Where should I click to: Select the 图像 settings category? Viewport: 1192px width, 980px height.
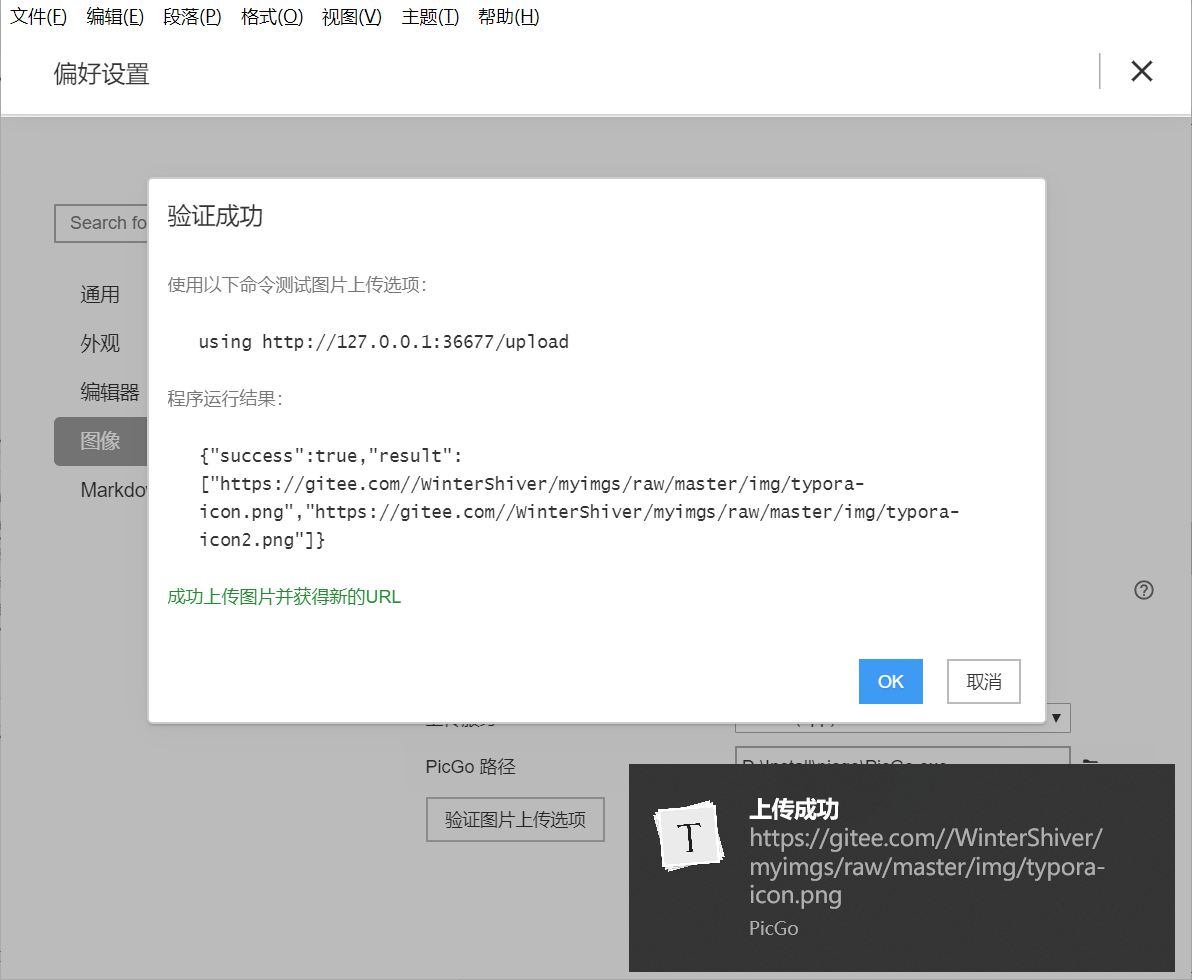point(101,441)
